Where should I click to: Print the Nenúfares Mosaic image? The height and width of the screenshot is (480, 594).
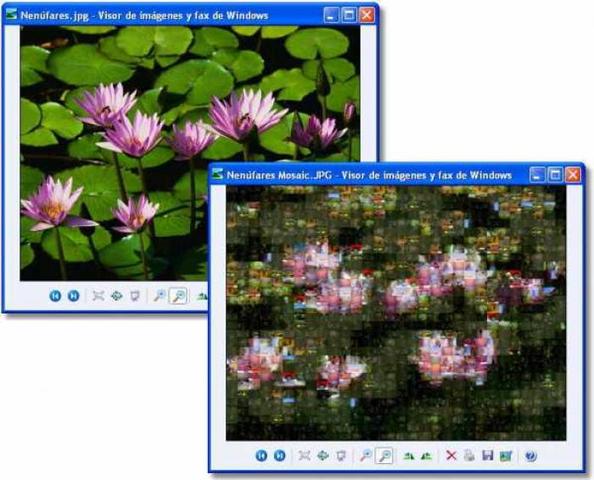pyautogui.click(x=469, y=455)
